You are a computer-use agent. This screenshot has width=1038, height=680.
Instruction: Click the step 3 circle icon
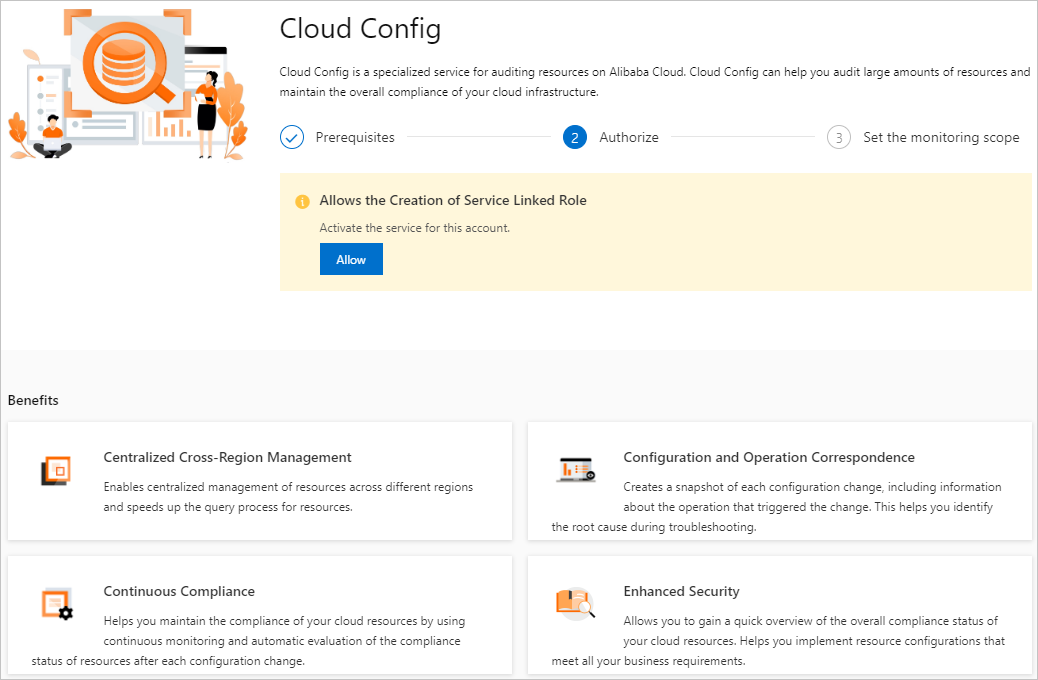(839, 137)
